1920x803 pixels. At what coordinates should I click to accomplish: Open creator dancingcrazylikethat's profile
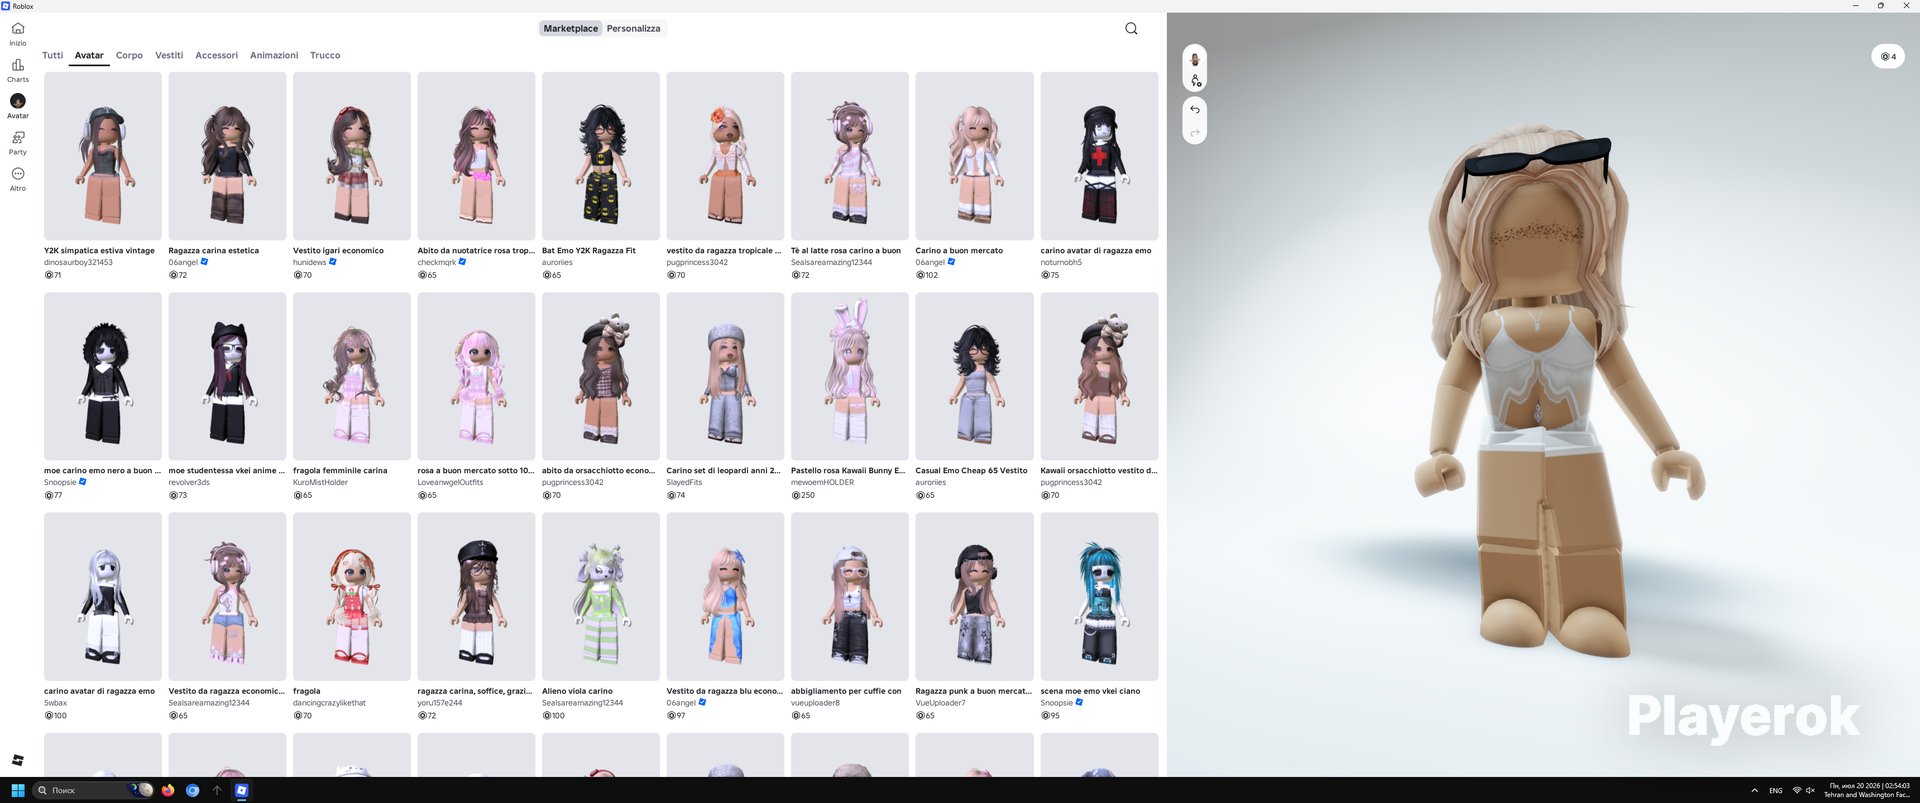[x=330, y=703]
